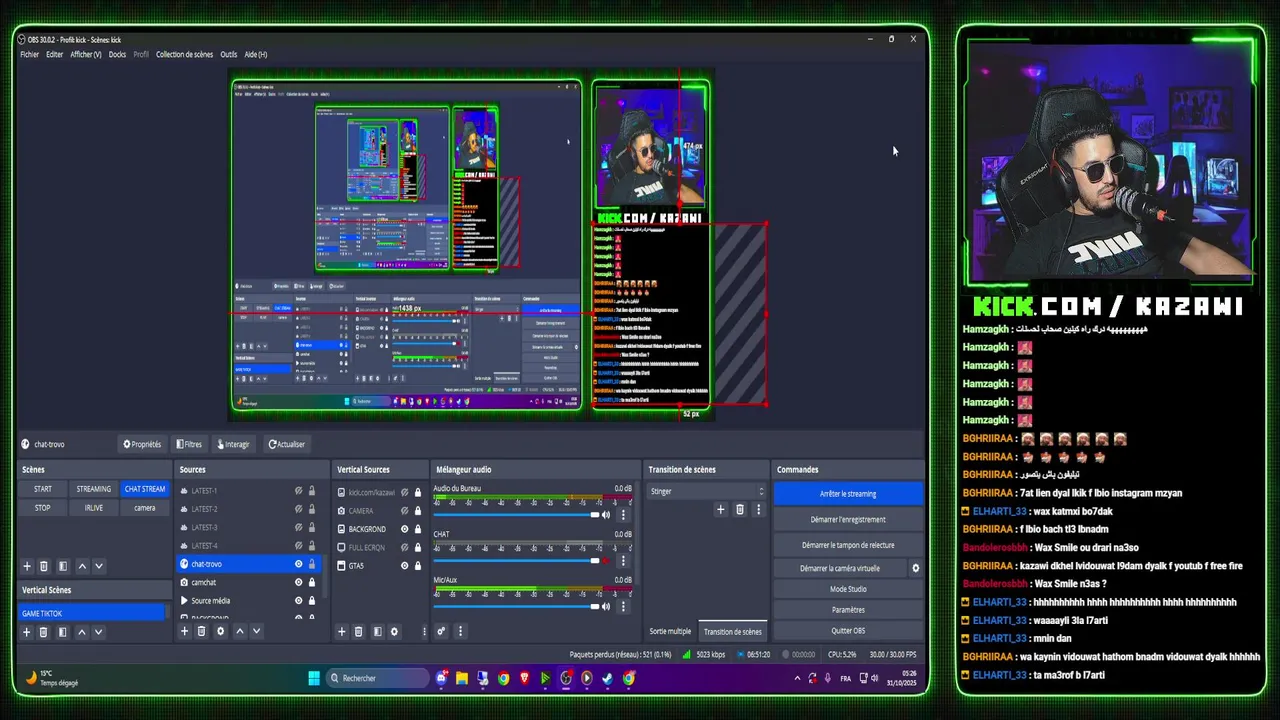The image size is (1280, 720).
Task: Click Démarrer le tampon de relecture
Action: click(848, 545)
